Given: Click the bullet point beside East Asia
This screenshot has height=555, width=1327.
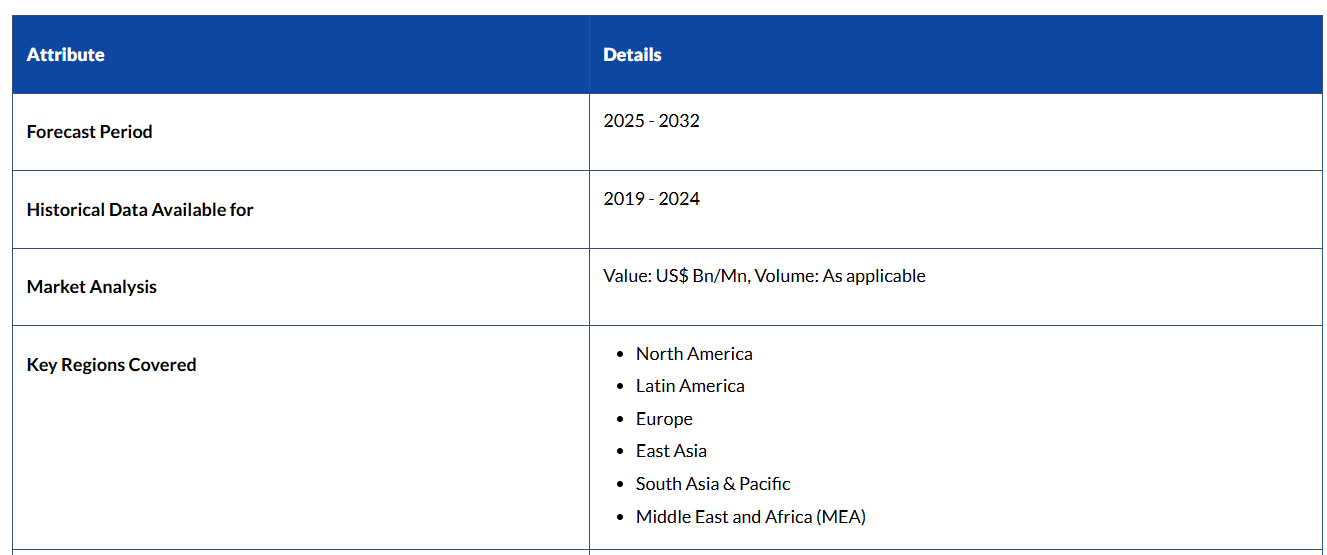Looking at the screenshot, I should (621, 452).
